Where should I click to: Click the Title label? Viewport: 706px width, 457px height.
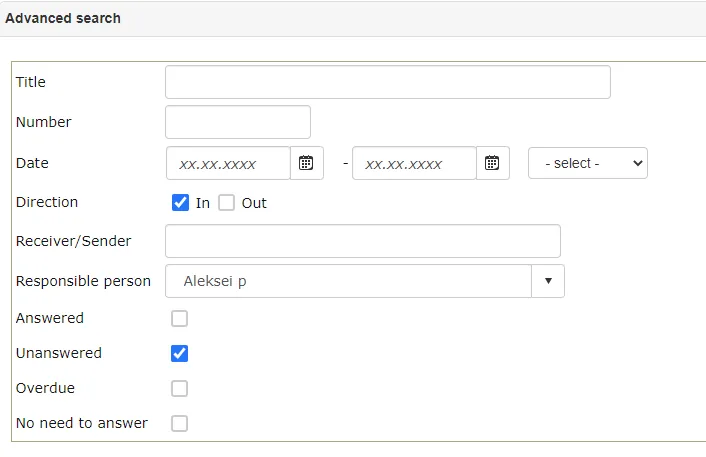tap(31, 82)
